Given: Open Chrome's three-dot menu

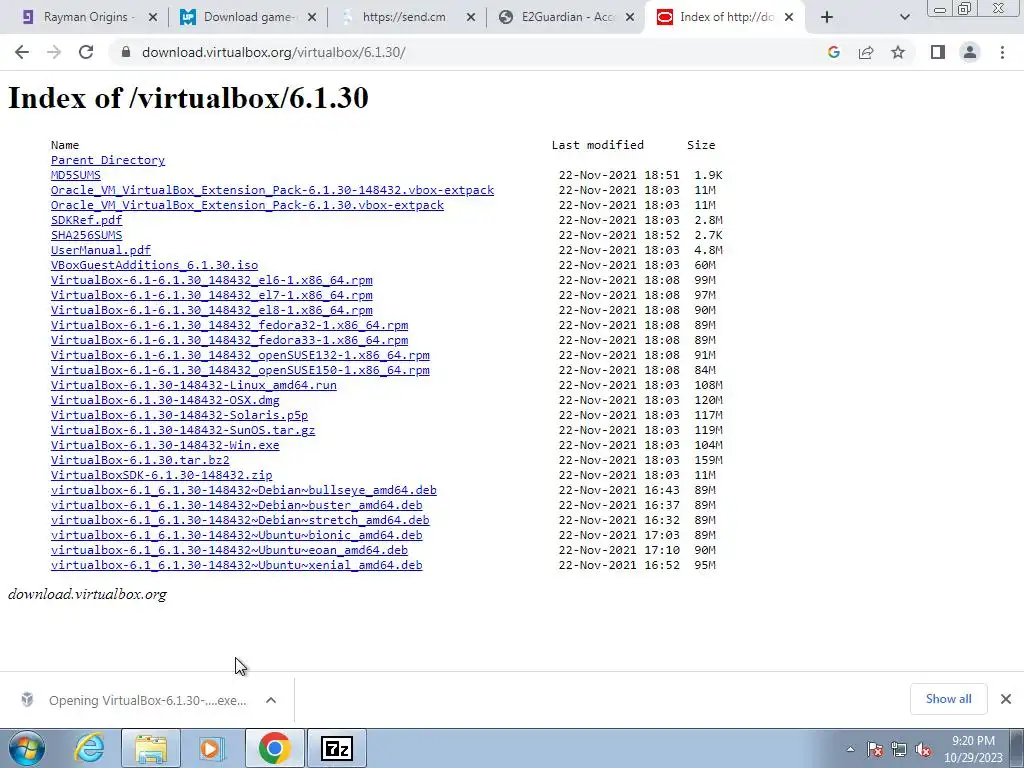Looking at the screenshot, I should (1002, 52).
